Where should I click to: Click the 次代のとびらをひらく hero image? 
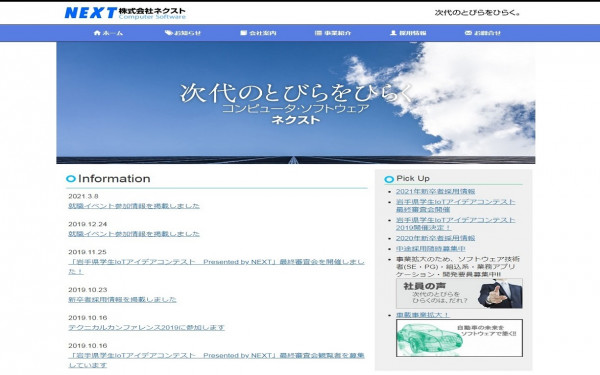(296, 103)
